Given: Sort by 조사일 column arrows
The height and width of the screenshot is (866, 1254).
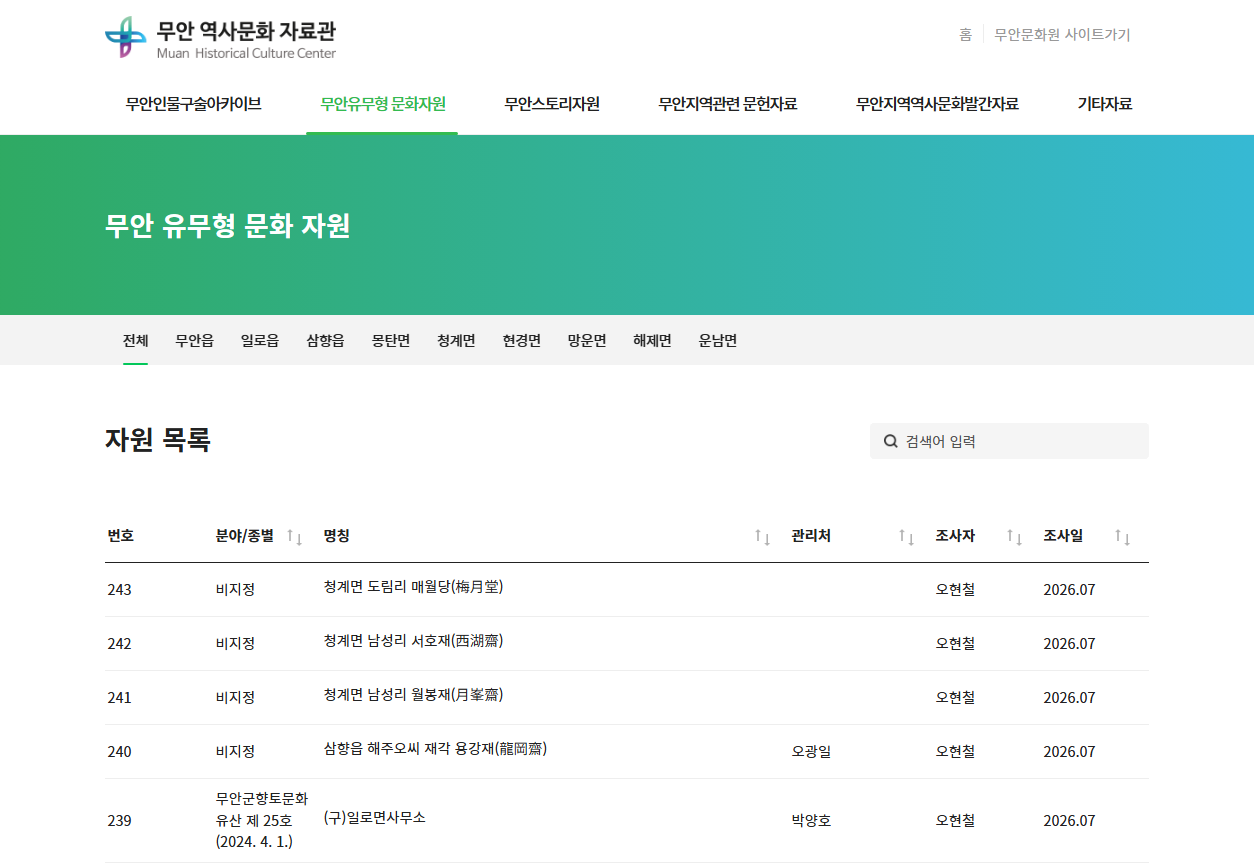Looking at the screenshot, I should coord(1122,537).
